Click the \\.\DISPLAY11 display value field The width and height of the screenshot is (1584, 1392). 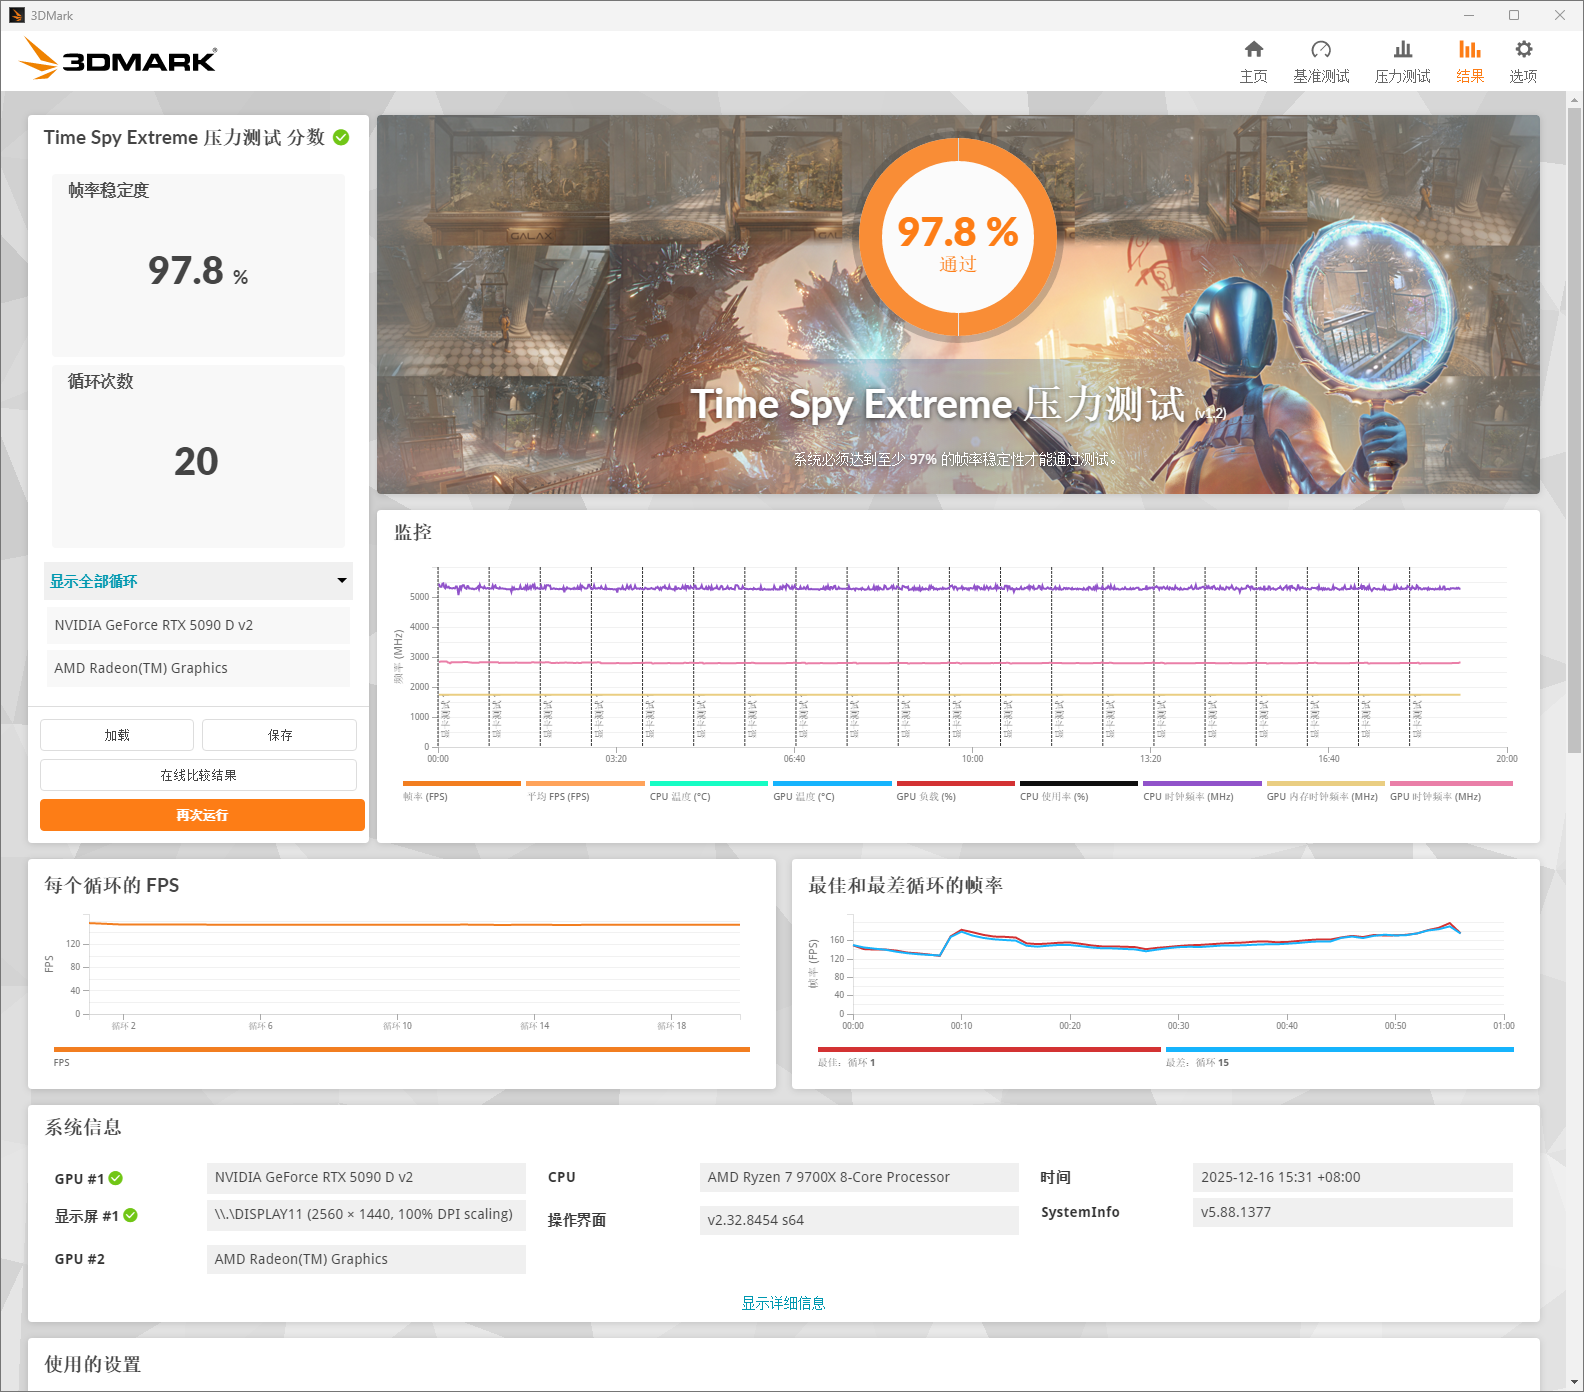pyautogui.click(x=366, y=1214)
